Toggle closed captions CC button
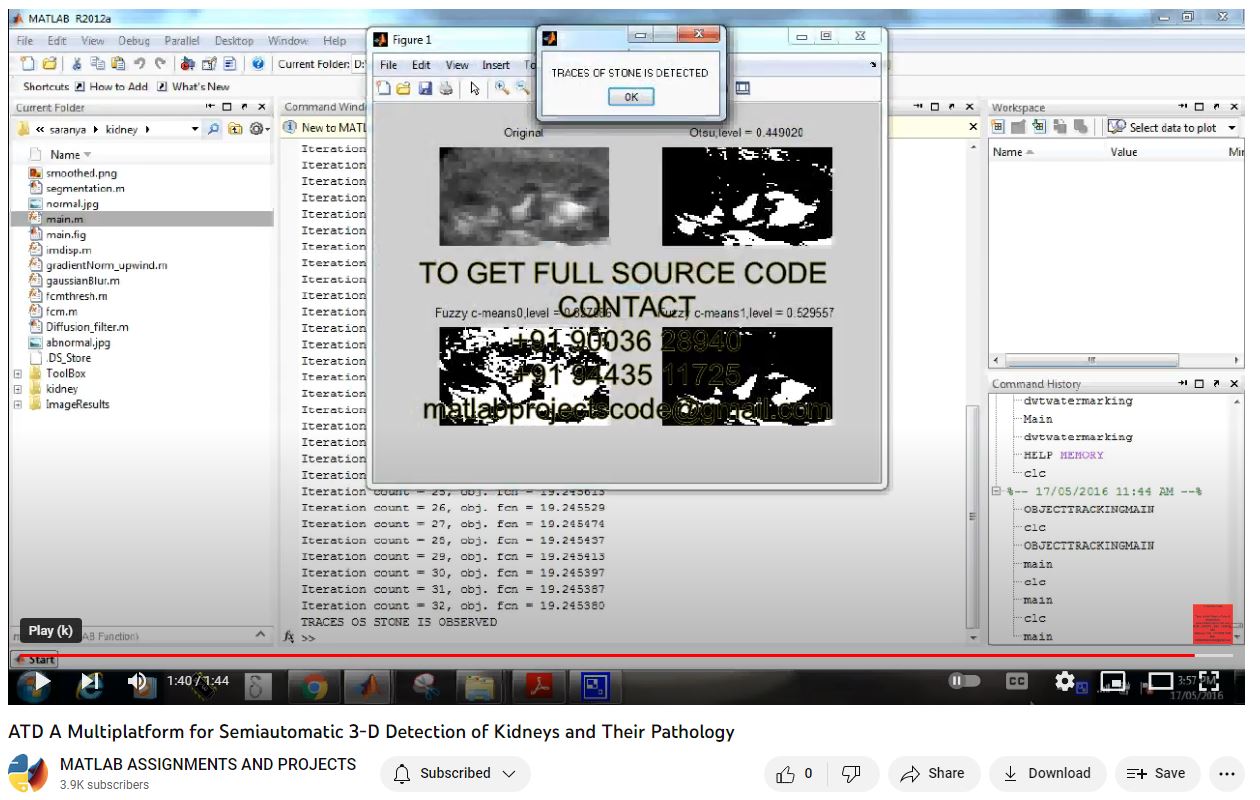The height and width of the screenshot is (800, 1260). click(x=1016, y=682)
